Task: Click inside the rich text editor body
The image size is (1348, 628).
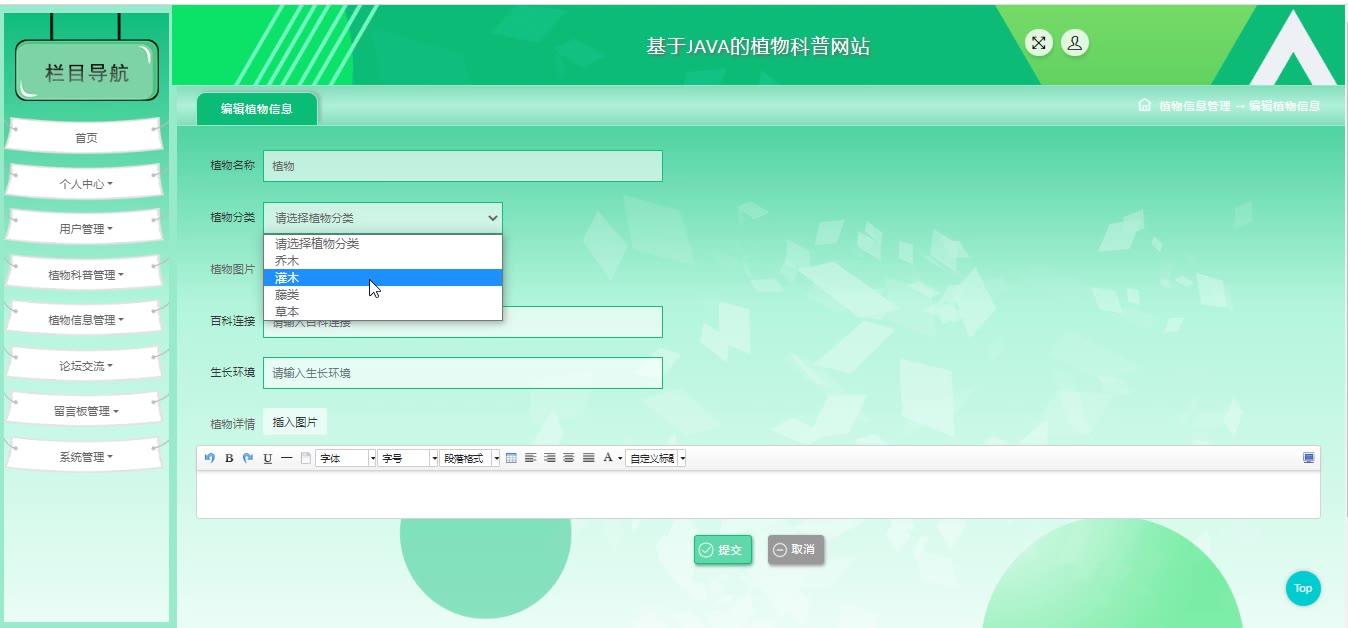Action: tap(758, 494)
